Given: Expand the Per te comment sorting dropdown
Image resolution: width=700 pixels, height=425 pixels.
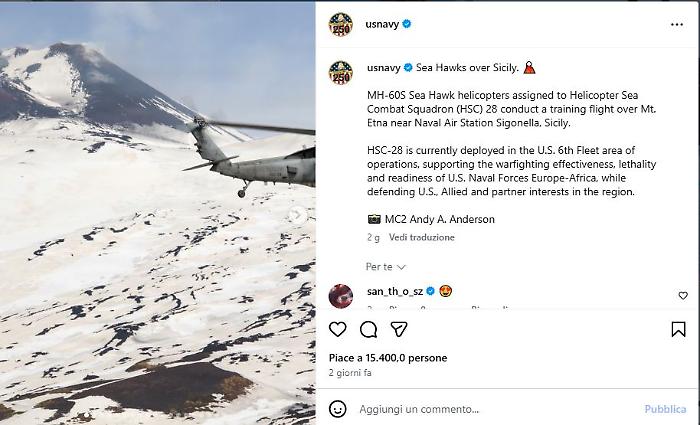Looking at the screenshot, I should pos(385,267).
